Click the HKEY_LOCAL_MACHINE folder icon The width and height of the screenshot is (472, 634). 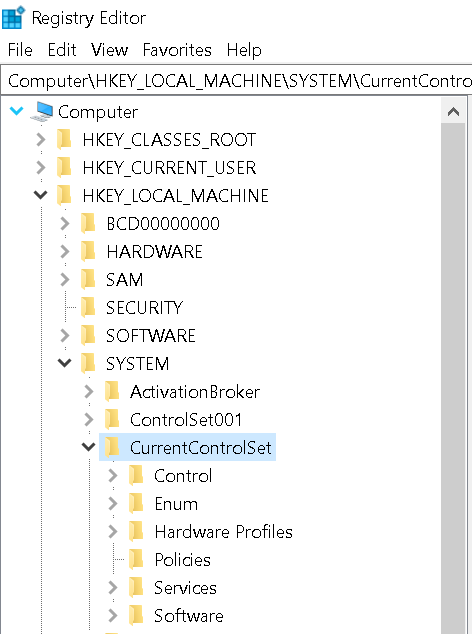point(64,195)
